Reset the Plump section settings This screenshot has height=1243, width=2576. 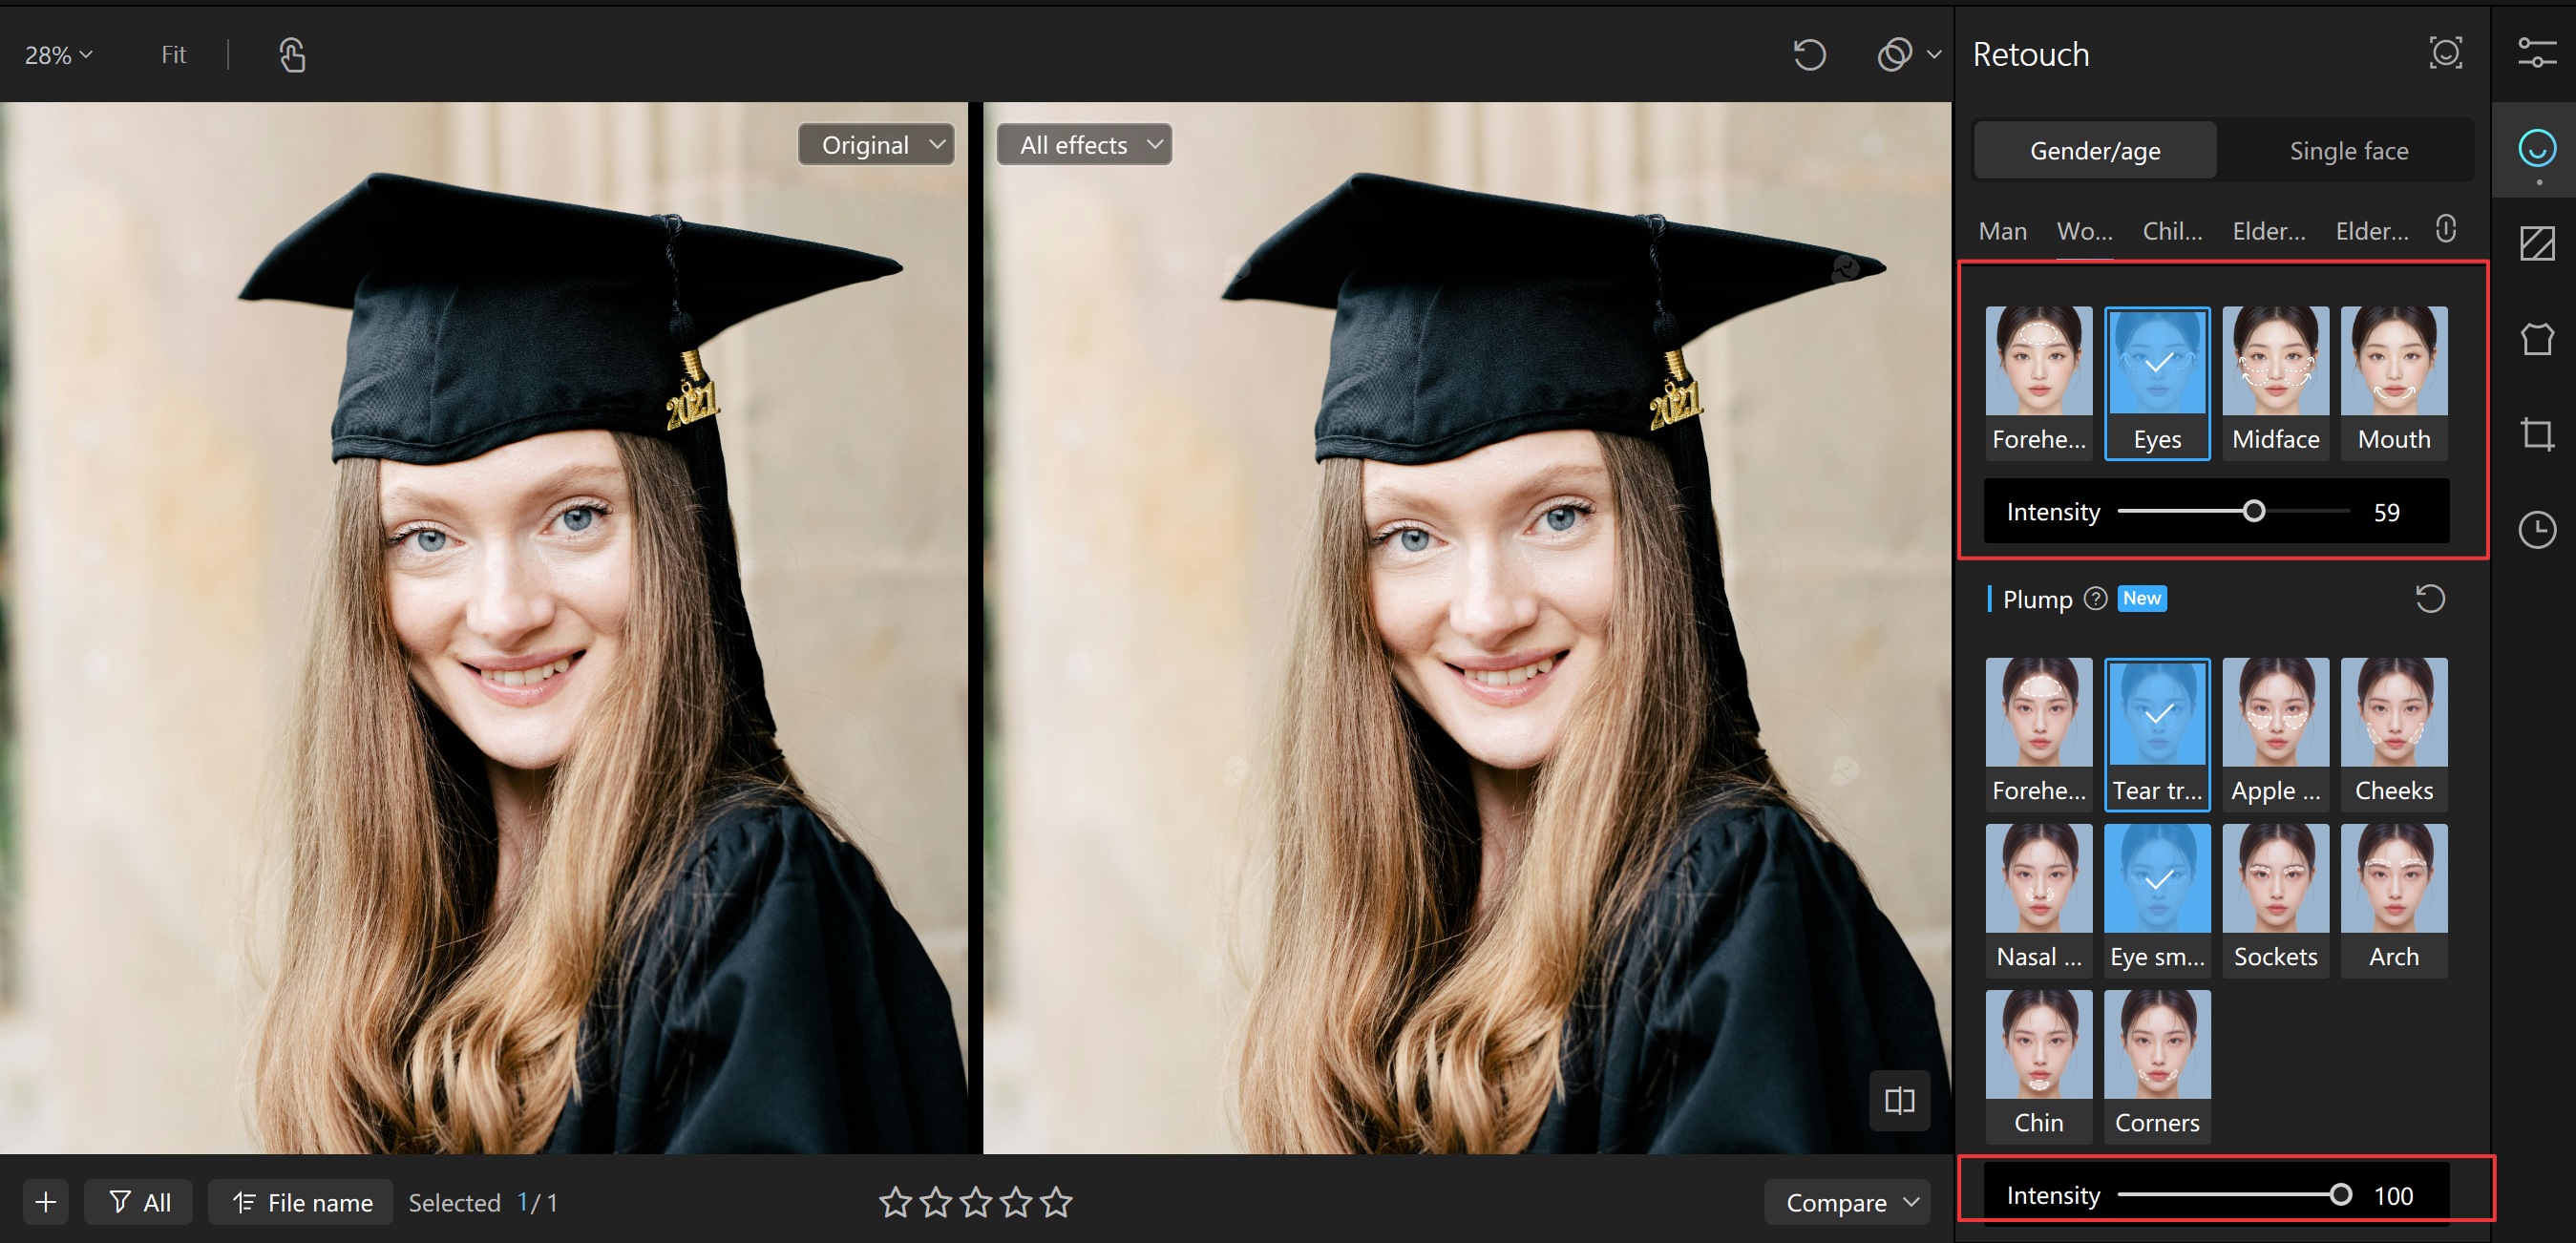(x=2430, y=599)
